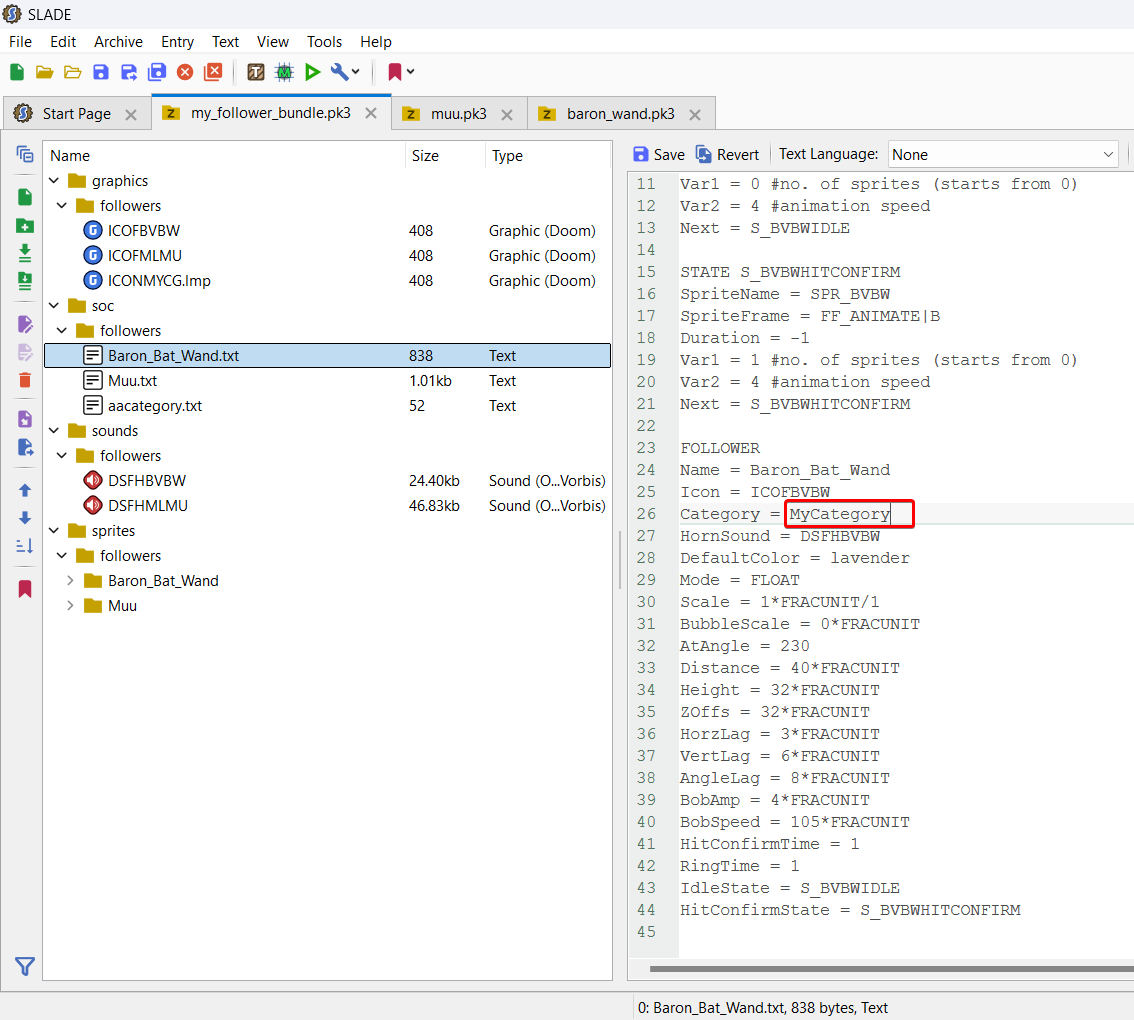Image resolution: width=1134 pixels, height=1020 pixels.
Task: Click the green Run Archive play icon
Action: click(312, 72)
